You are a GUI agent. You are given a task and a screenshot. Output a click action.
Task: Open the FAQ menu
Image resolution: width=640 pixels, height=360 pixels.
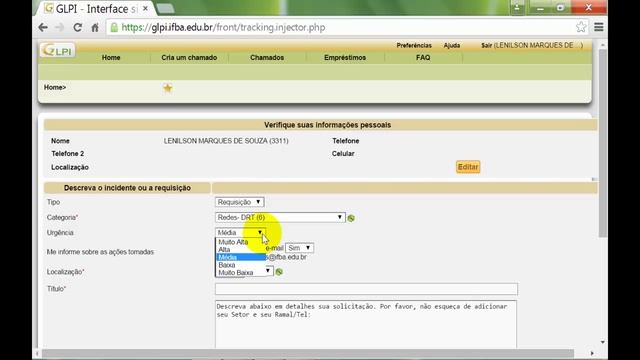(423, 58)
